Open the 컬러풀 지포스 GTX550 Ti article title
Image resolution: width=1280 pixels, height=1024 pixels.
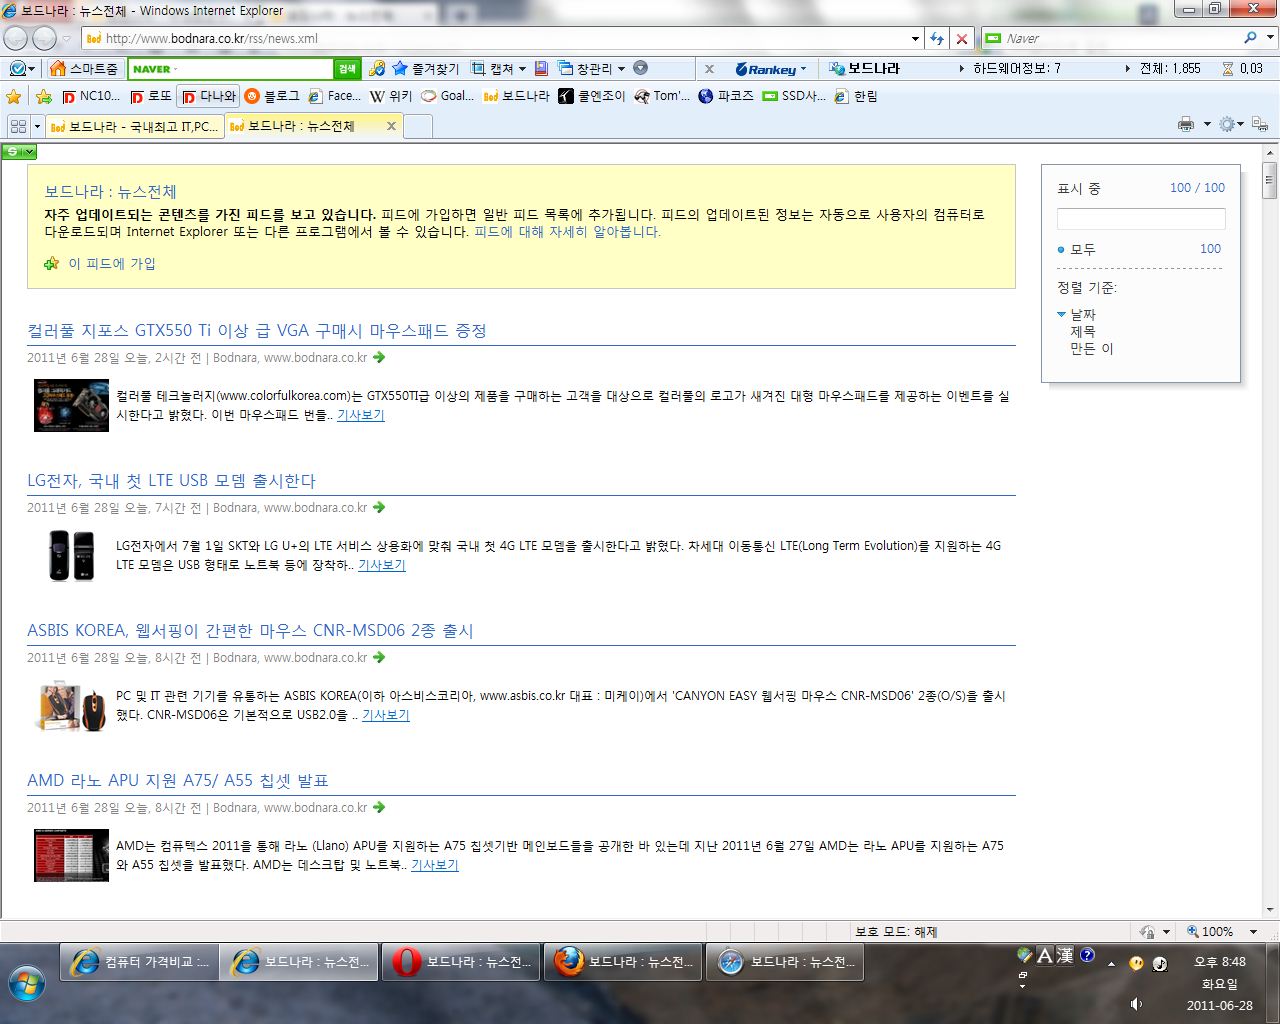(257, 331)
